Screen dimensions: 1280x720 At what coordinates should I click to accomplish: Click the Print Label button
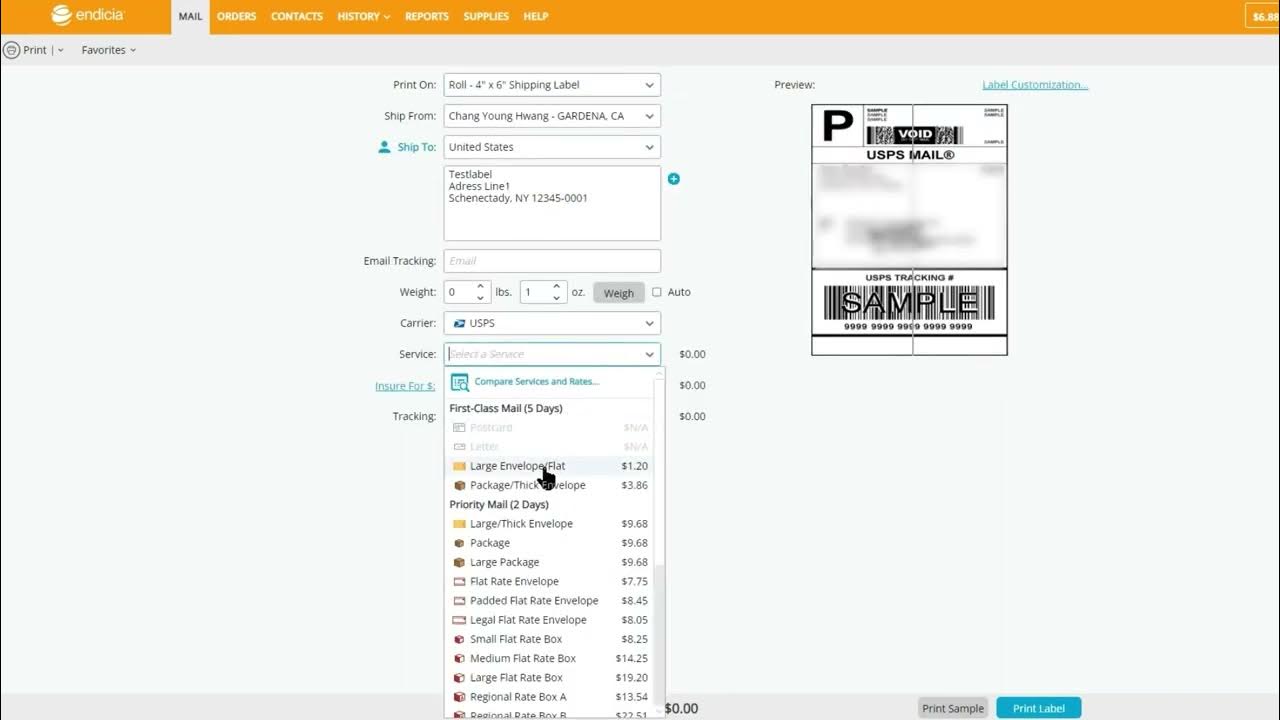click(x=1039, y=708)
